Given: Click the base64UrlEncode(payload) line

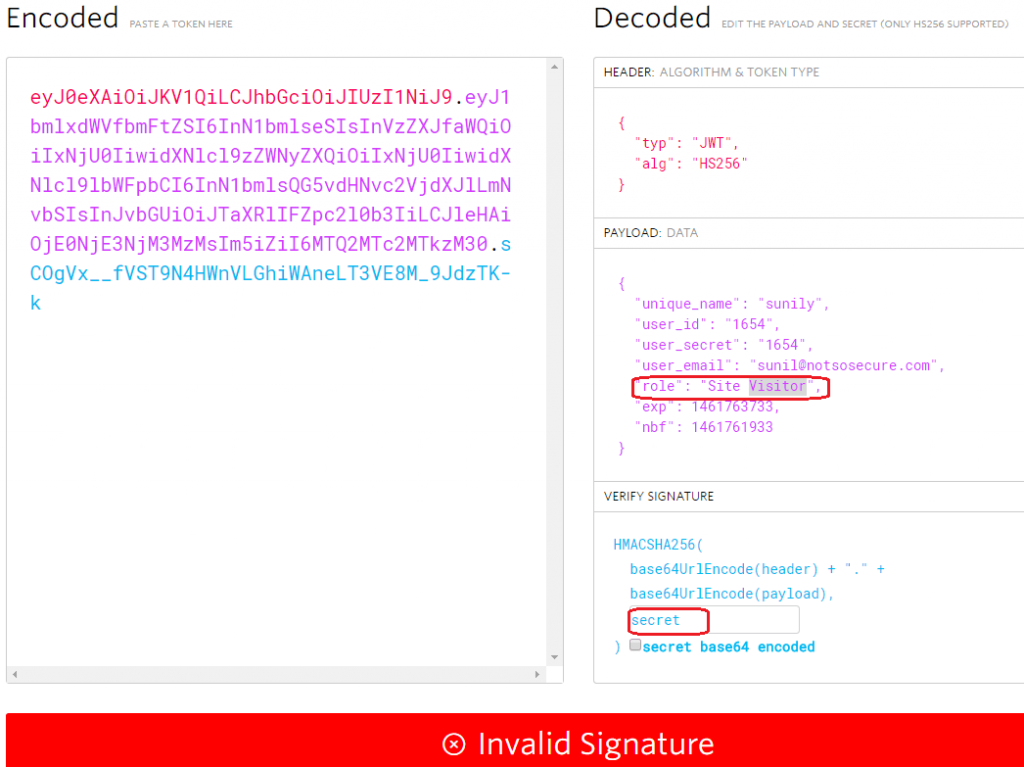Looking at the screenshot, I should 731,593.
